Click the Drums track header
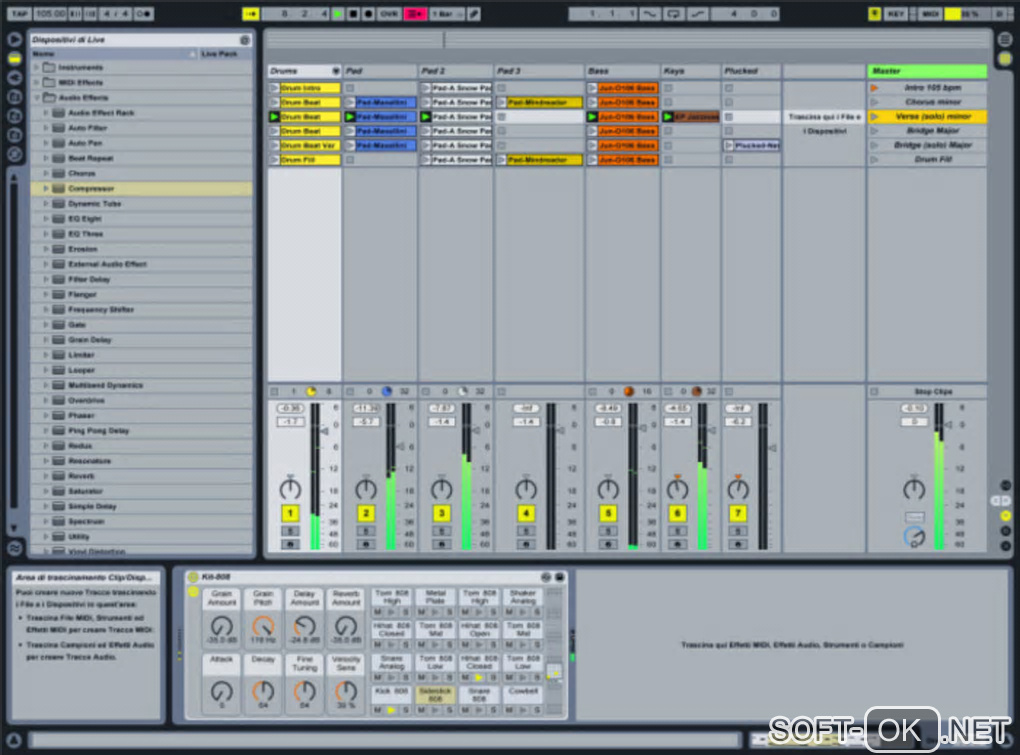Viewport: 1020px width, 755px height. point(304,71)
